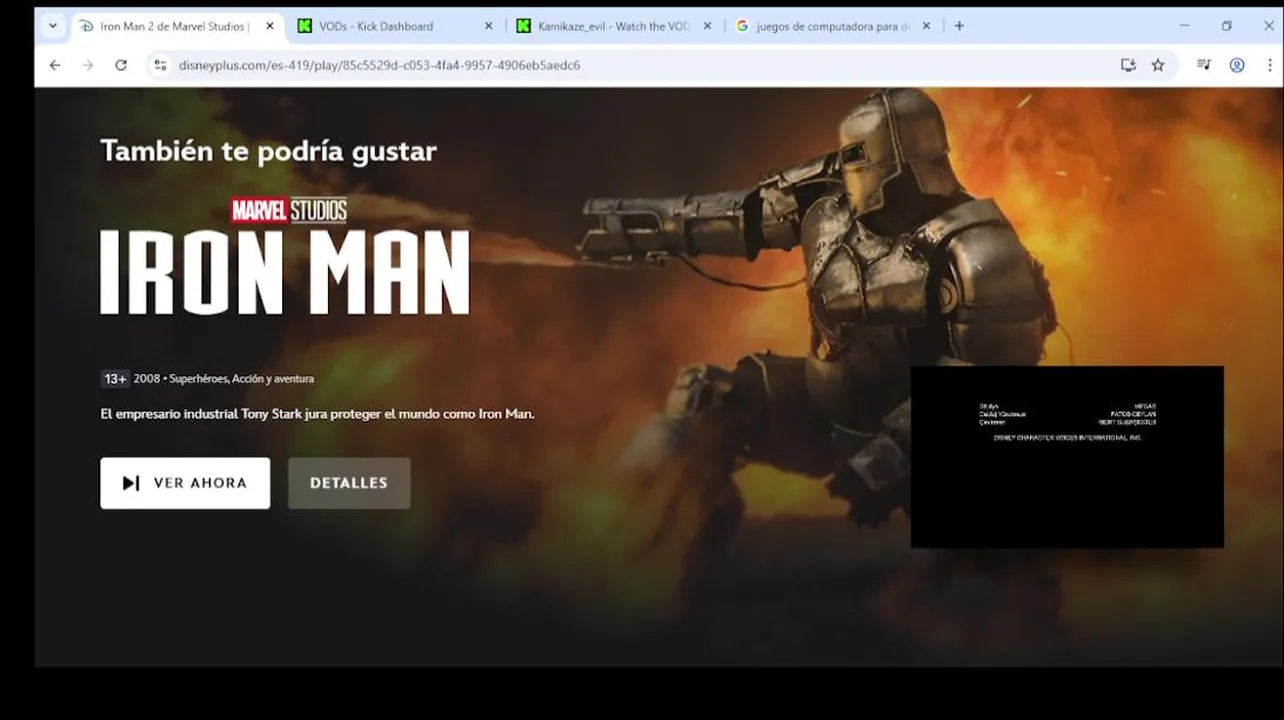Viewport: 1284px width, 720px height.
Task: Reload the Disney+ page
Action: coord(121,65)
